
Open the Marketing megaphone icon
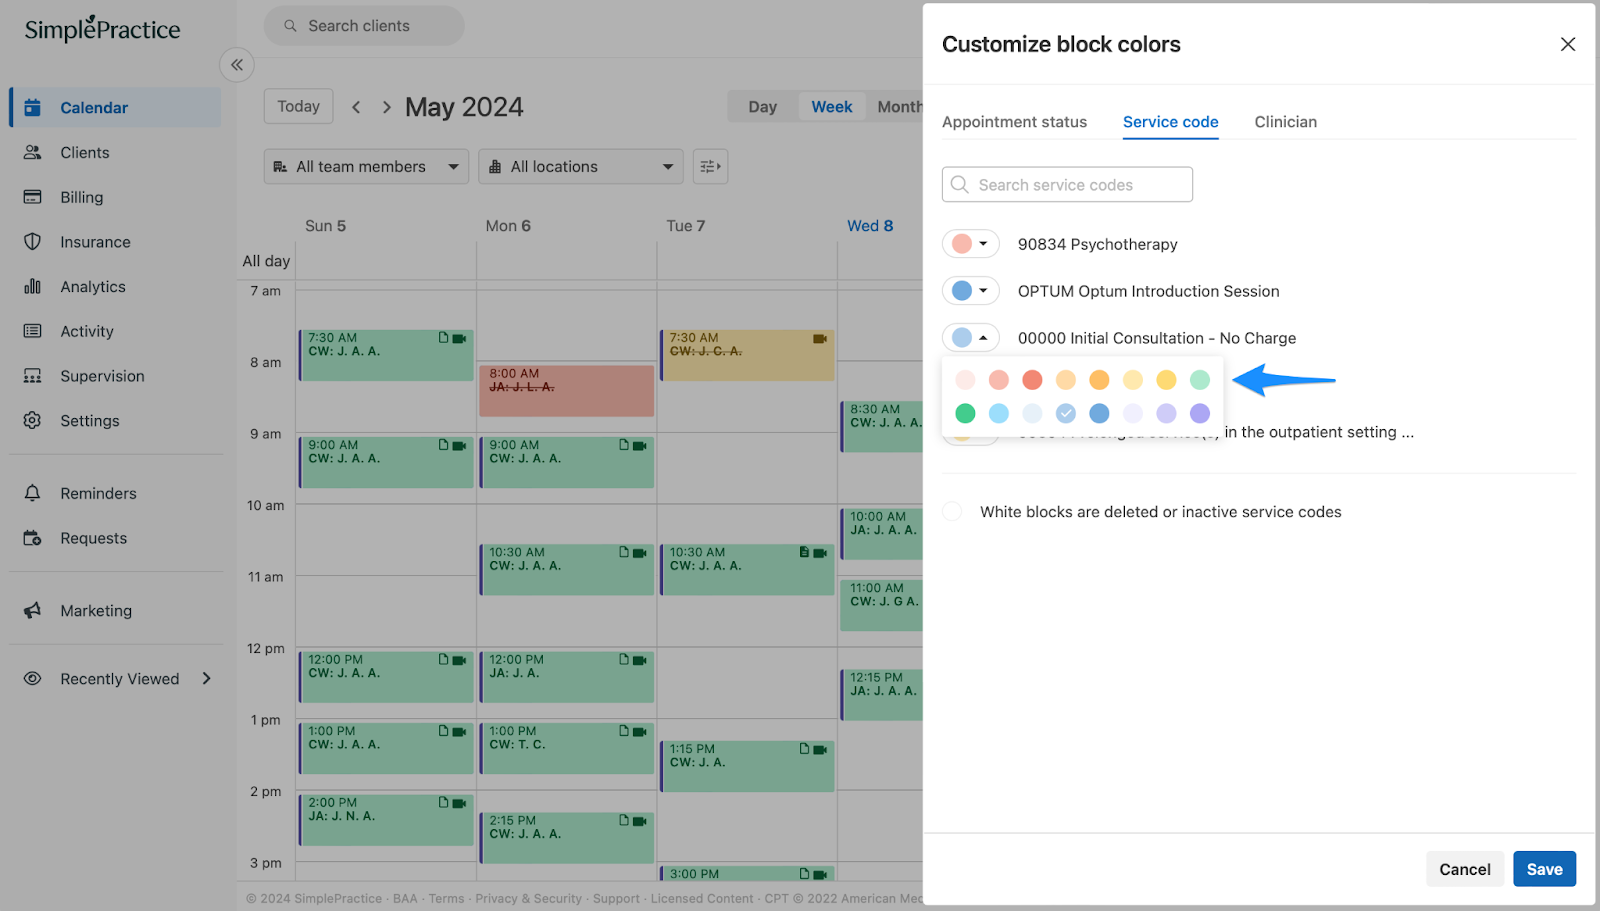[32, 610]
